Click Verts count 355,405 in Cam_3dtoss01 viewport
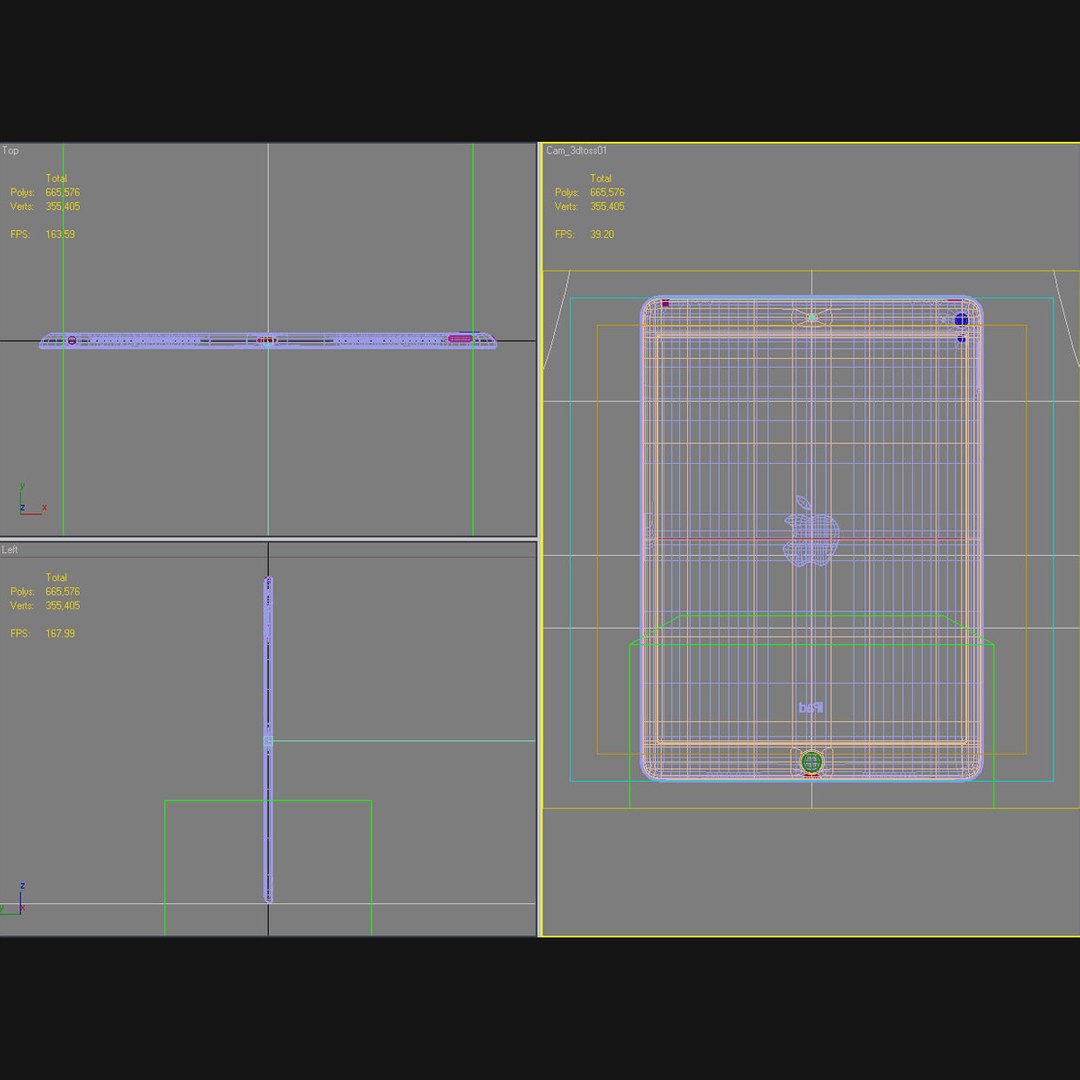 tap(607, 206)
